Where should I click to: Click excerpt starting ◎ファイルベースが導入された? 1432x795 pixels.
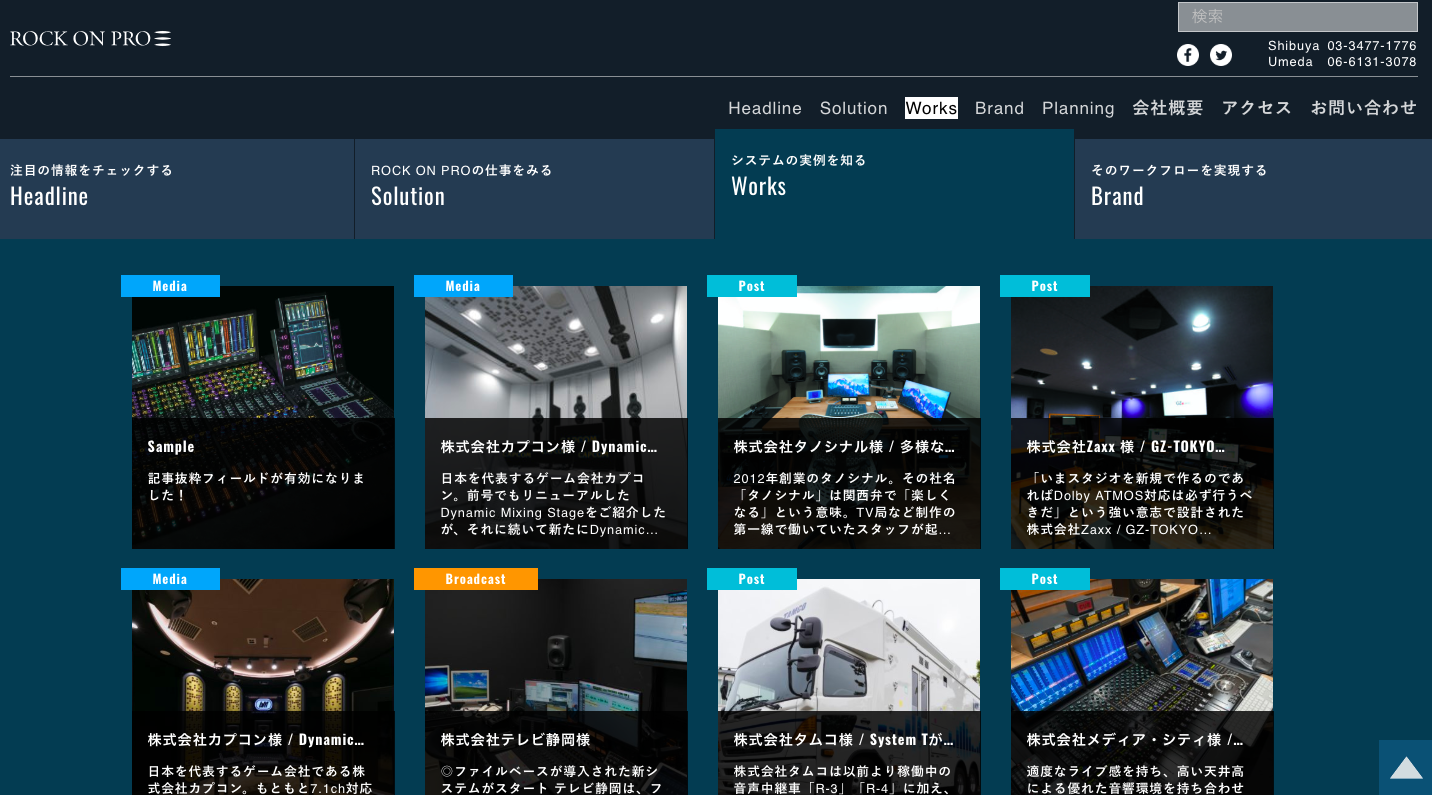click(x=550, y=779)
